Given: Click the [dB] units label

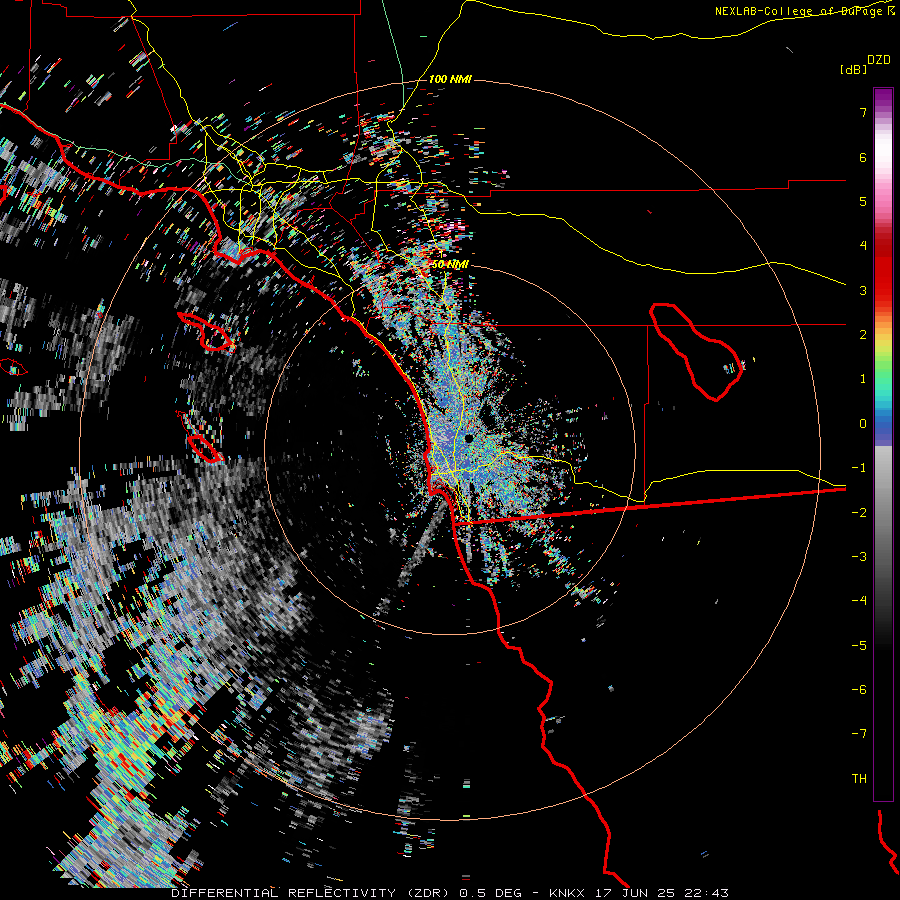Looking at the screenshot, I should coord(853,69).
